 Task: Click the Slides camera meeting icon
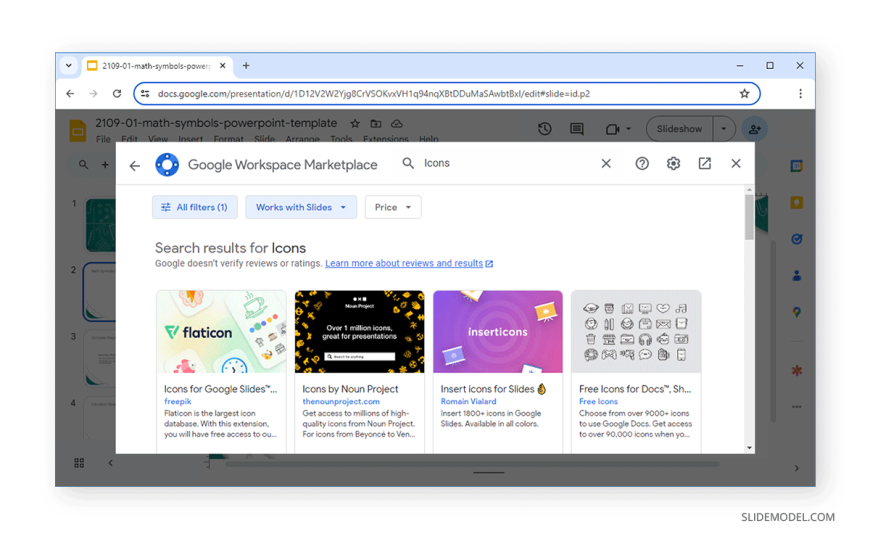pos(613,129)
